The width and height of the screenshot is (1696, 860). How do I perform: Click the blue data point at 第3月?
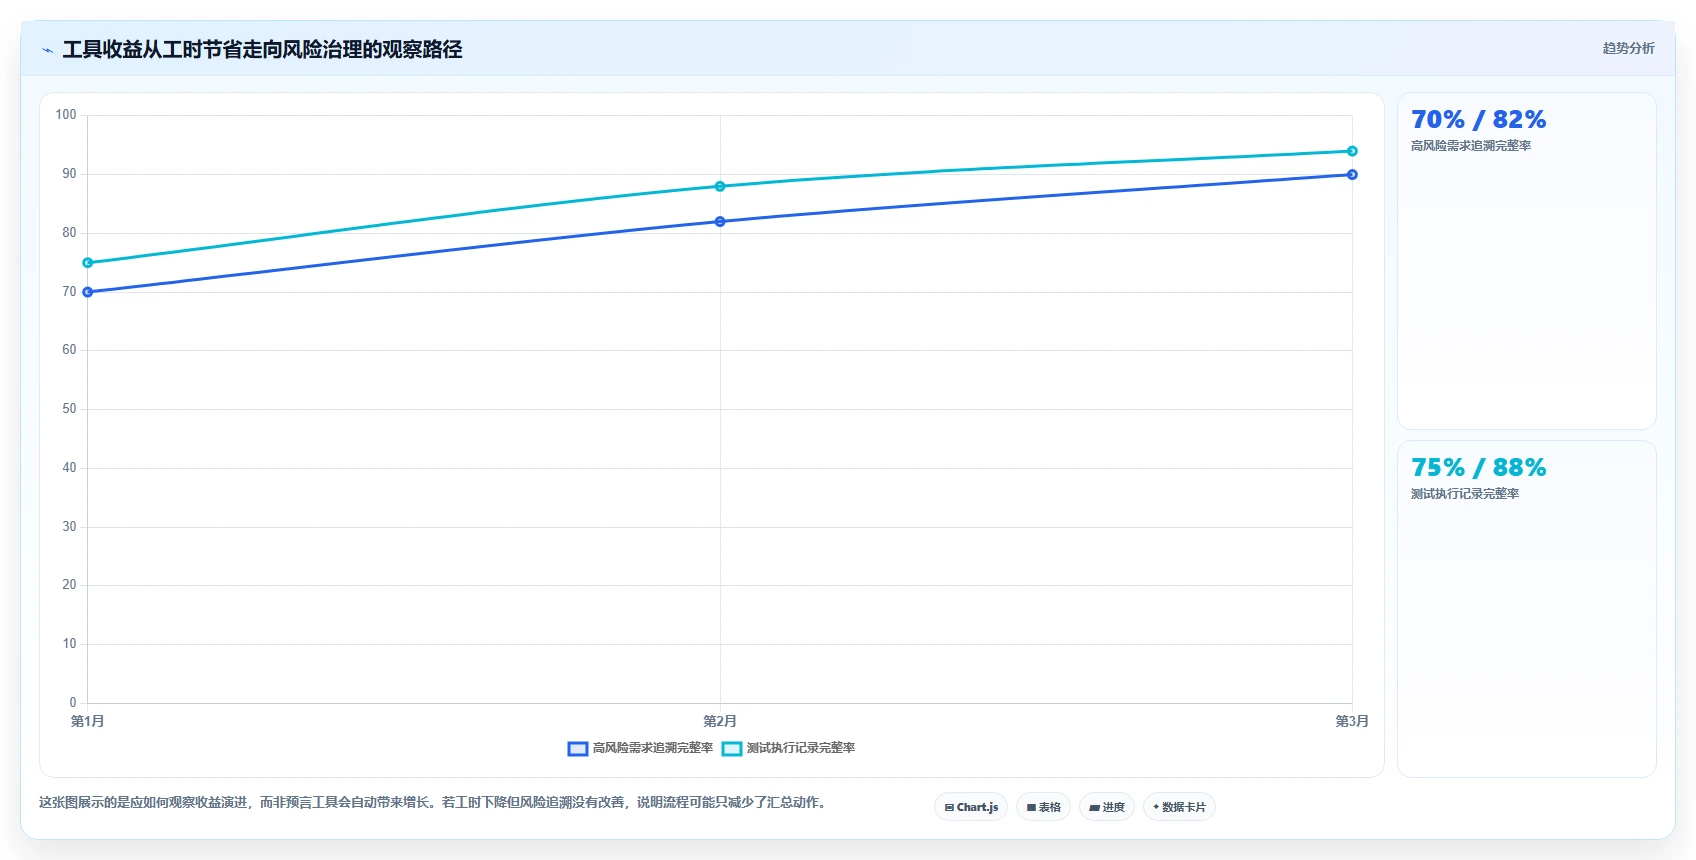pos(1352,175)
